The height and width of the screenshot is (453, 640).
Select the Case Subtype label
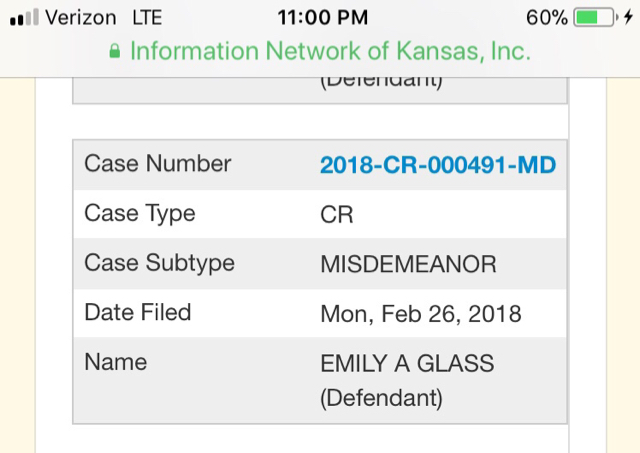(160, 264)
